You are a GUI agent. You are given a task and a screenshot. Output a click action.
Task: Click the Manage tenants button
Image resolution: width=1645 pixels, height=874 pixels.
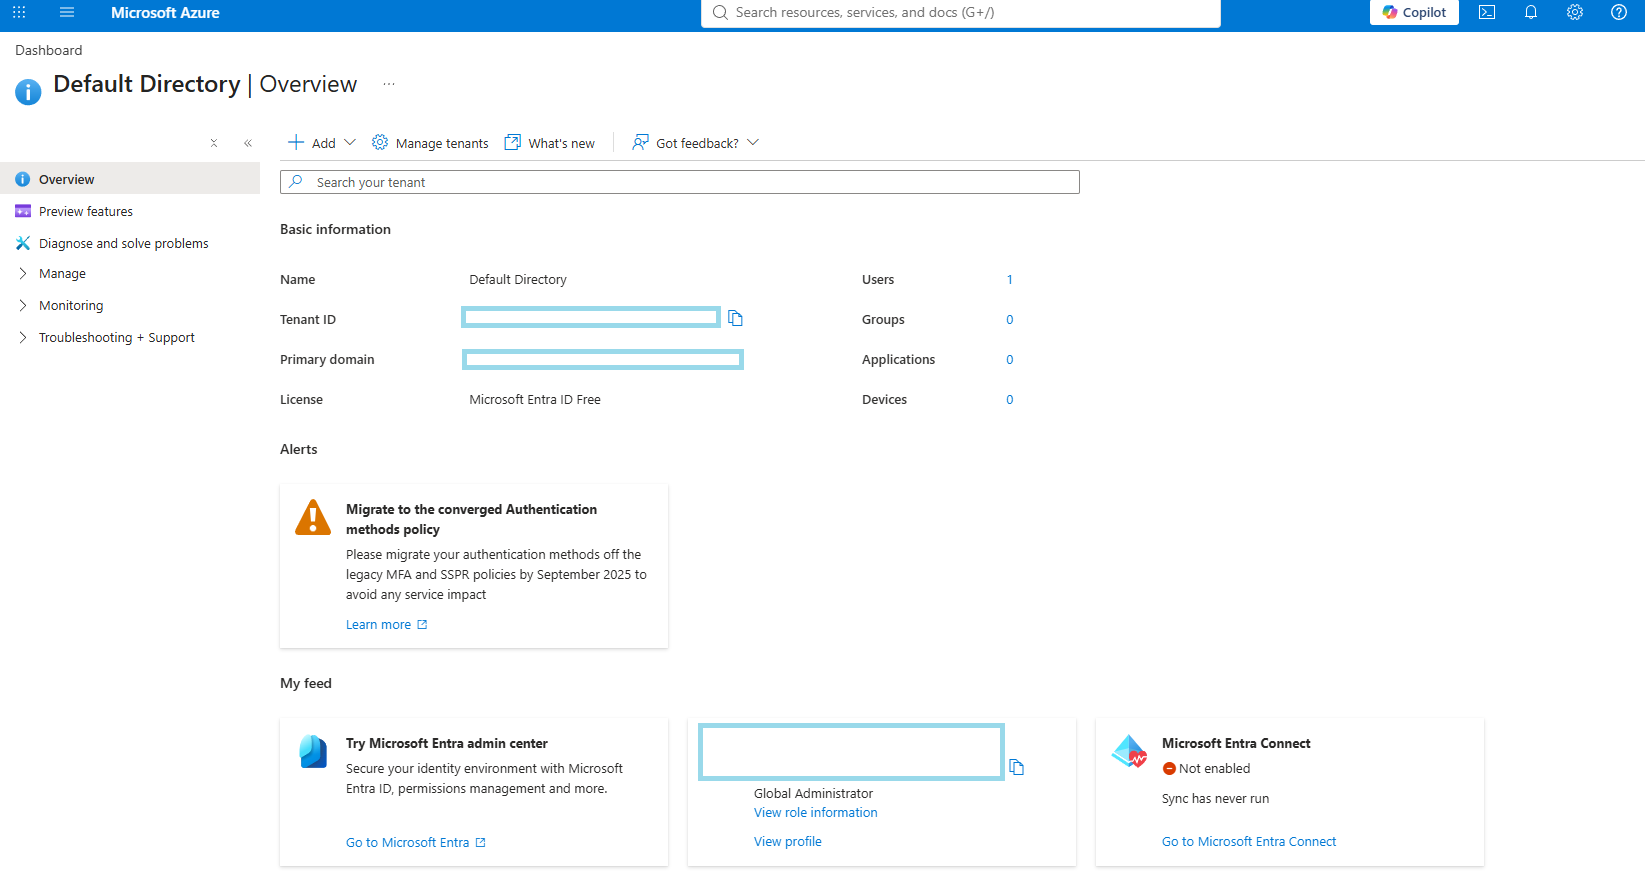point(430,143)
